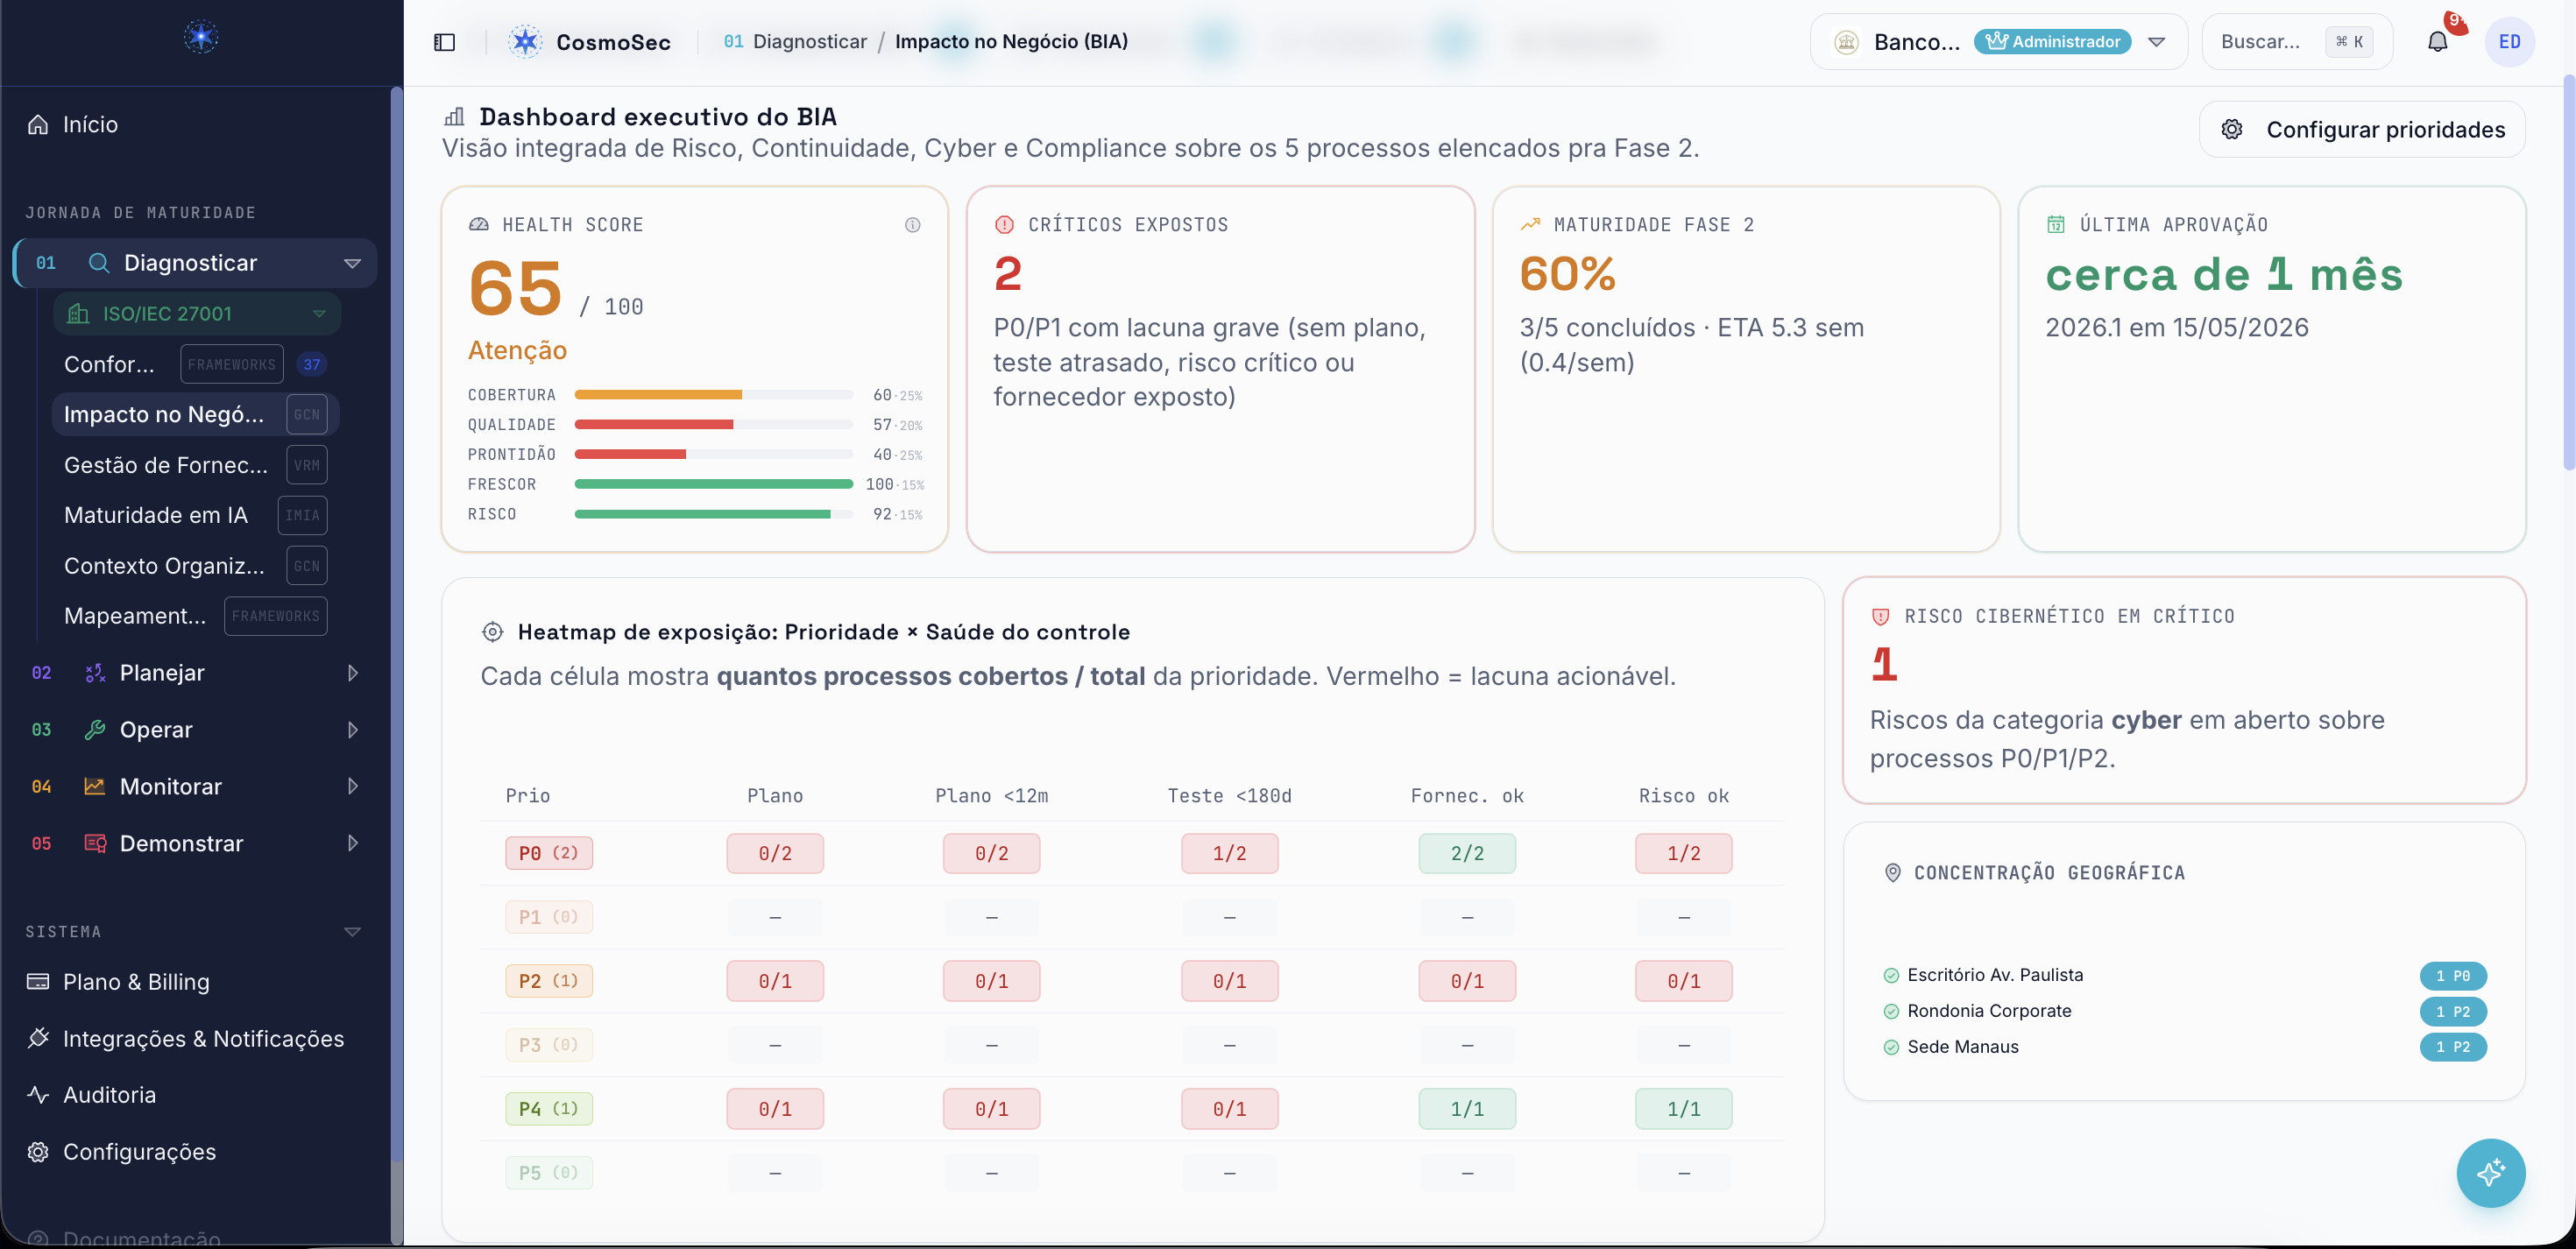Click the Concentração Geográfica pin icon
This screenshot has width=2576, height=1249.
pos(1892,873)
